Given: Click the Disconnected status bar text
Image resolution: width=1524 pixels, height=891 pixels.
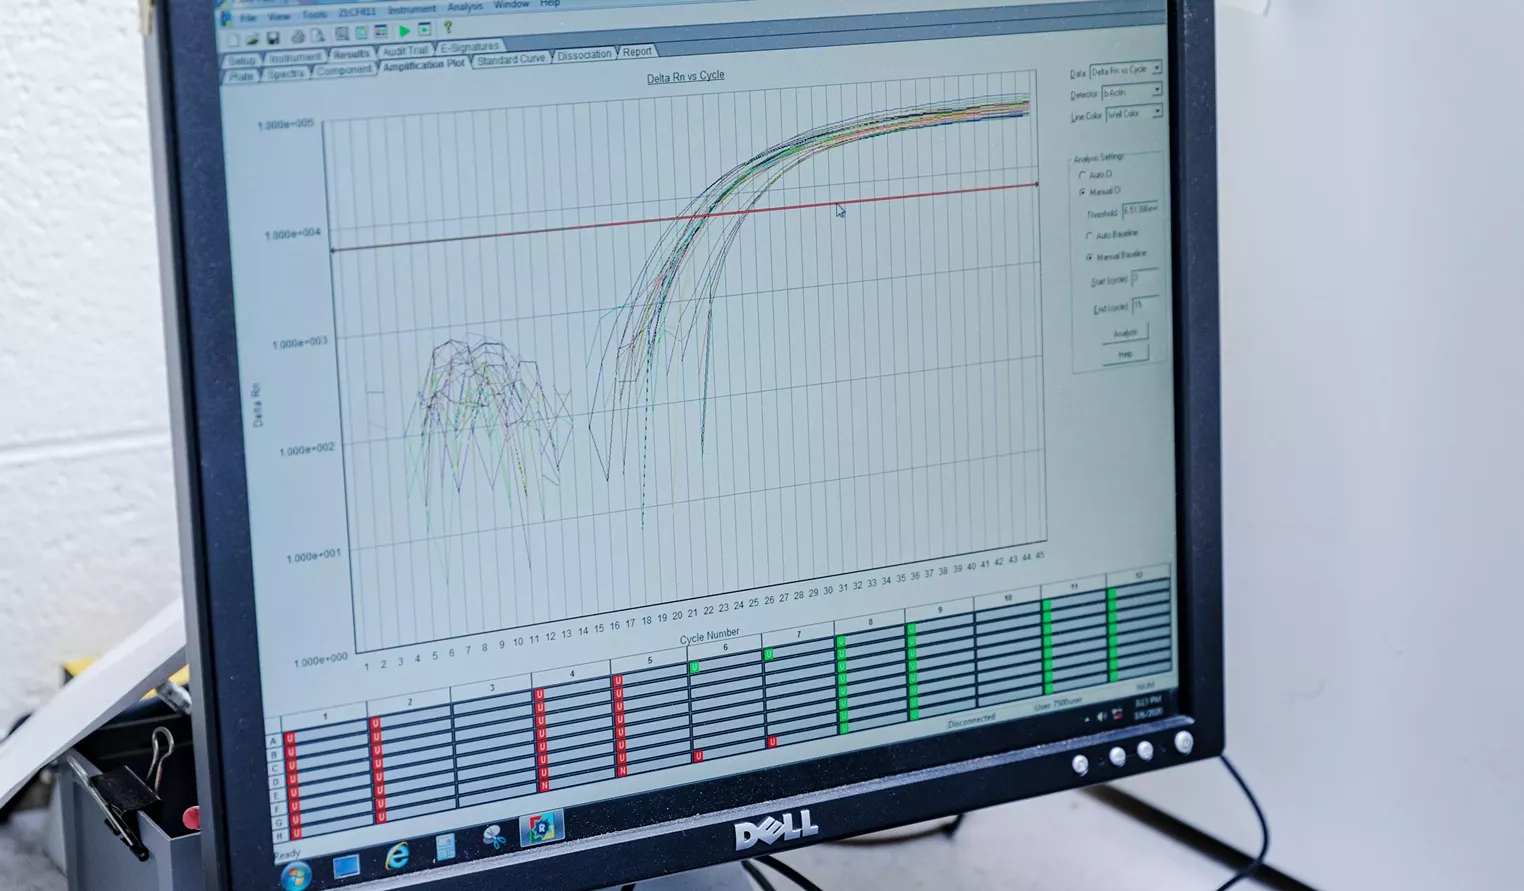Looking at the screenshot, I should 971,719.
